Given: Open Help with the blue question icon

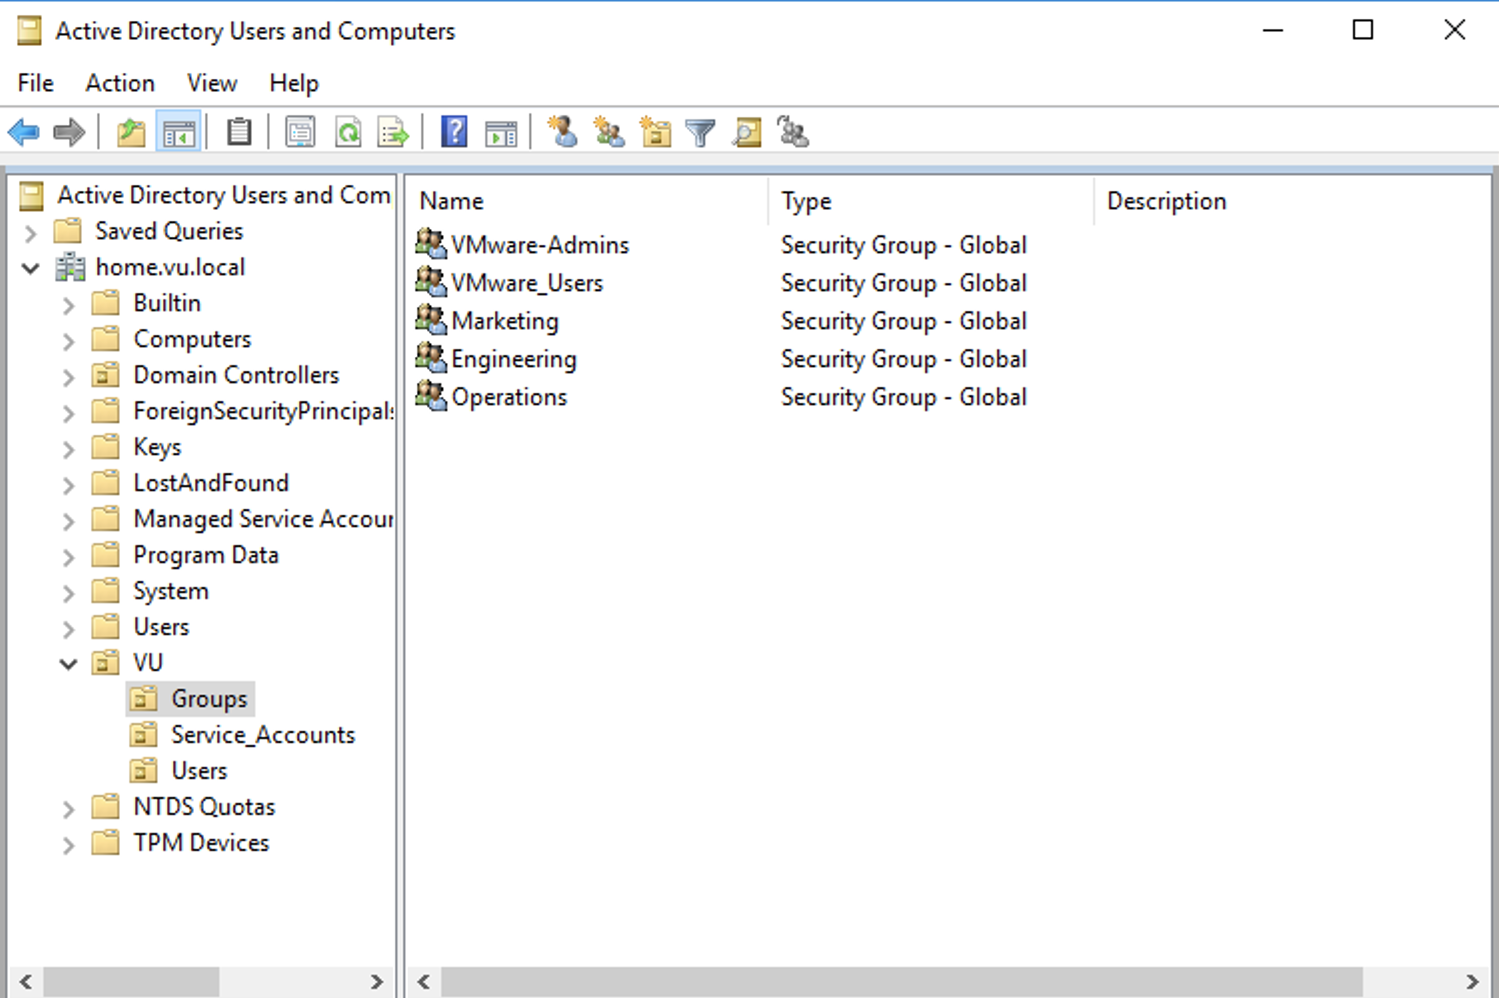Looking at the screenshot, I should (x=454, y=132).
